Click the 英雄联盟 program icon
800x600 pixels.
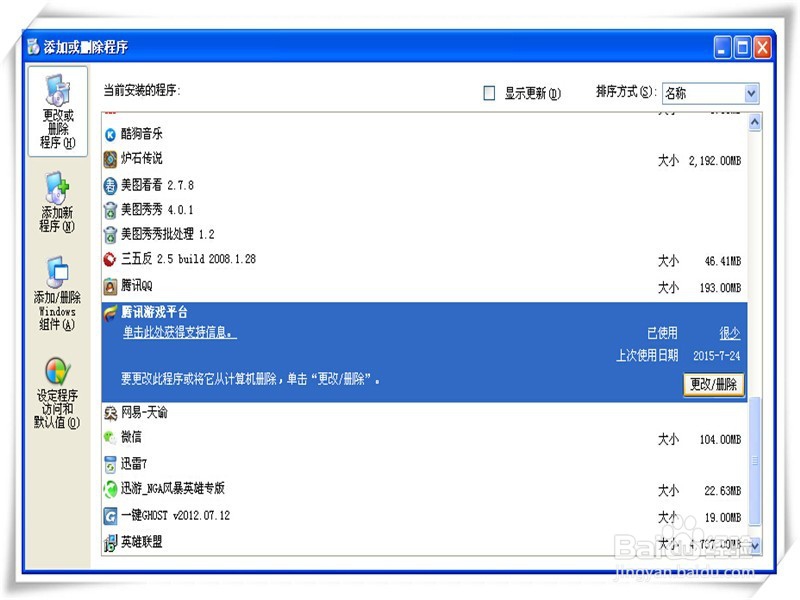tap(110, 543)
